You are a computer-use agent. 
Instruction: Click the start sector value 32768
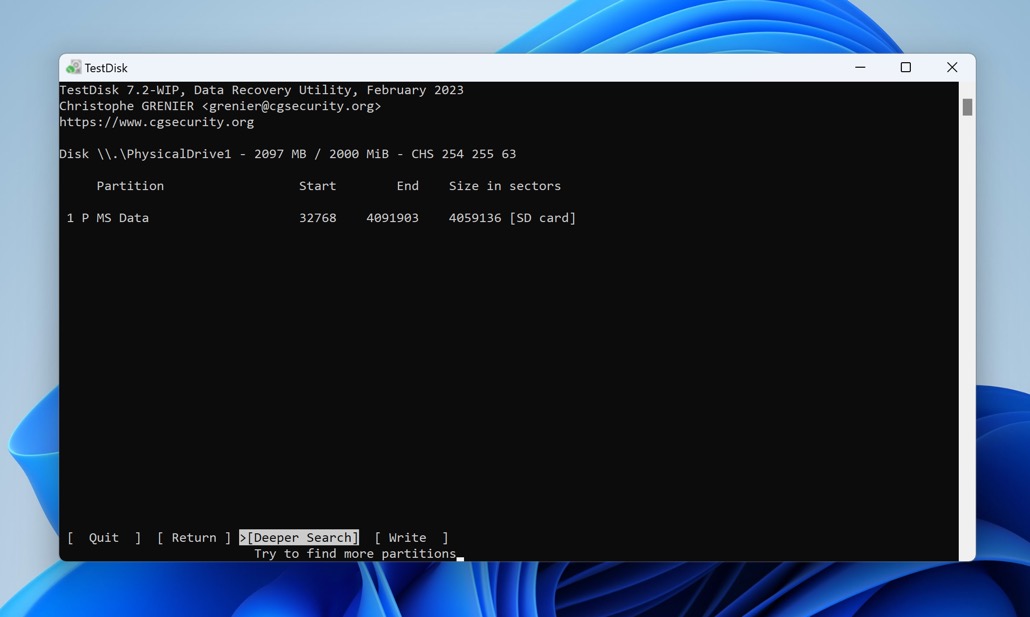click(317, 218)
